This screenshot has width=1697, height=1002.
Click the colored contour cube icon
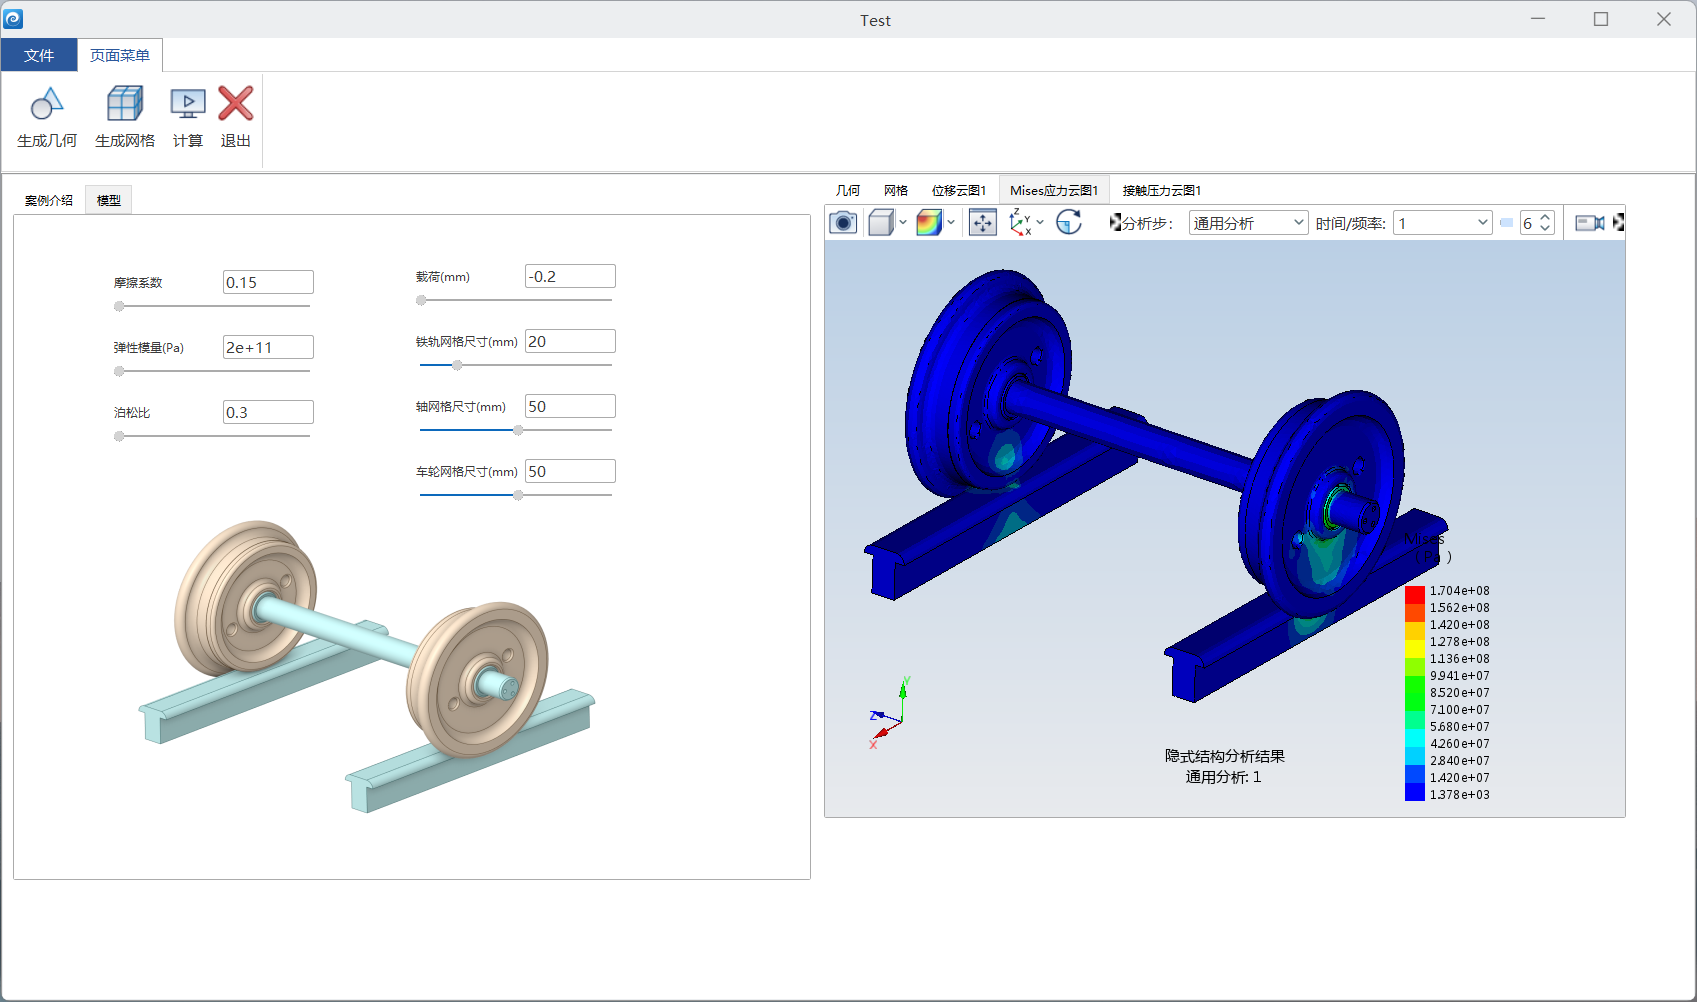(x=929, y=222)
